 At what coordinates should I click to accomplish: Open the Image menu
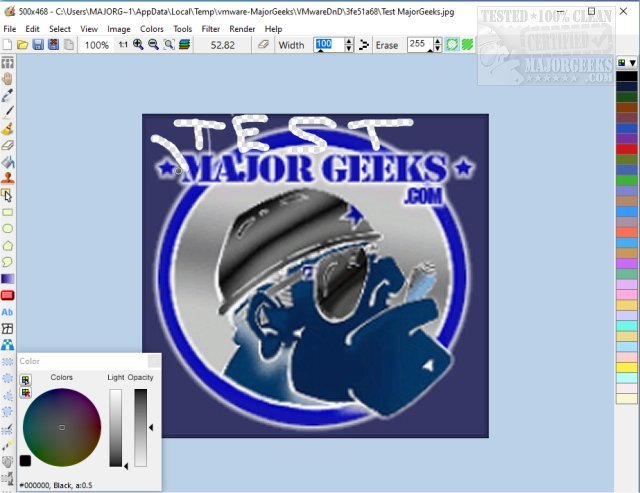tap(119, 29)
